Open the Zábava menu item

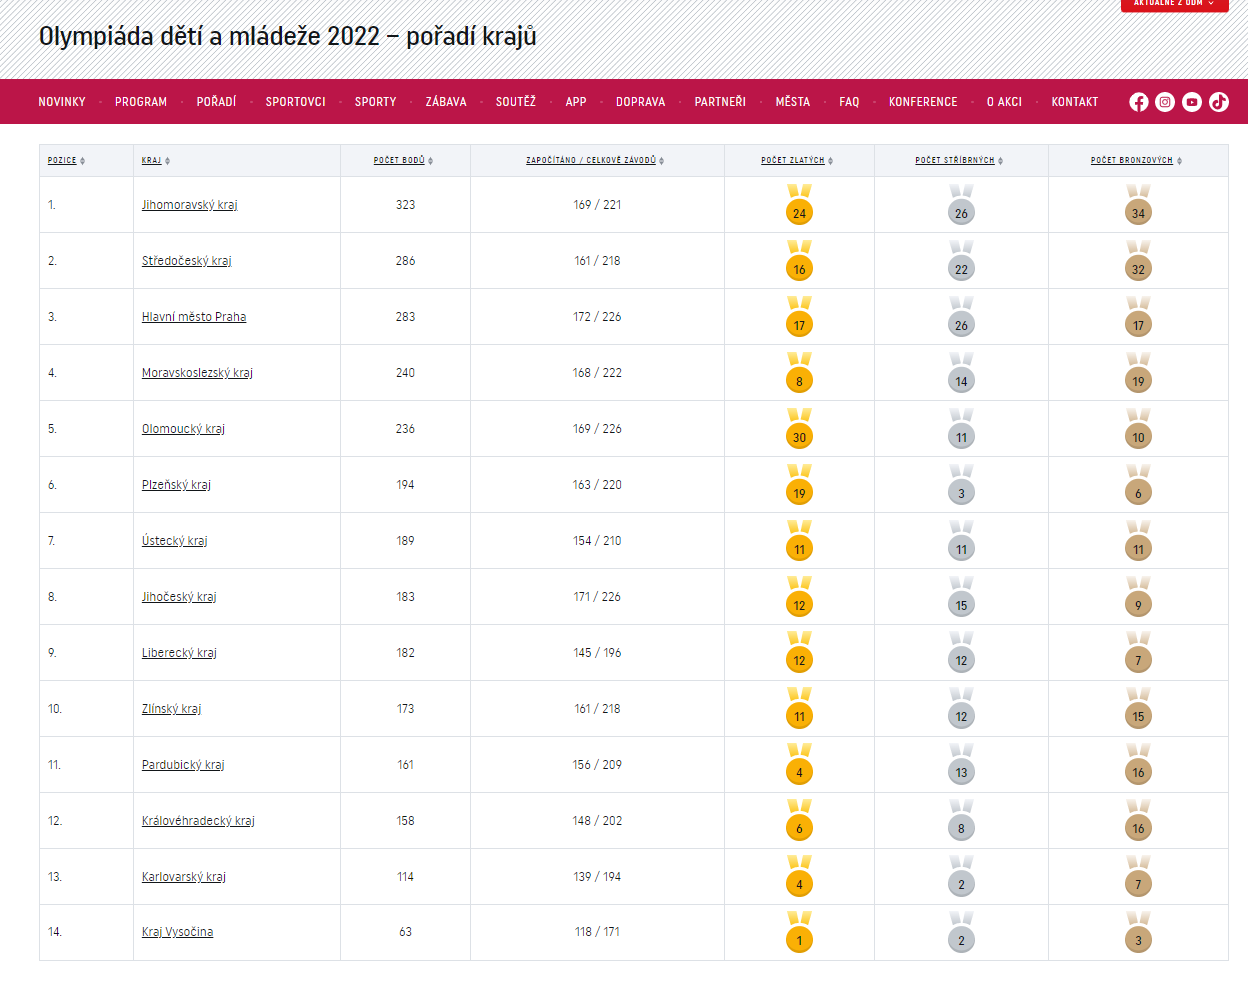pyautogui.click(x=446, y=102)
